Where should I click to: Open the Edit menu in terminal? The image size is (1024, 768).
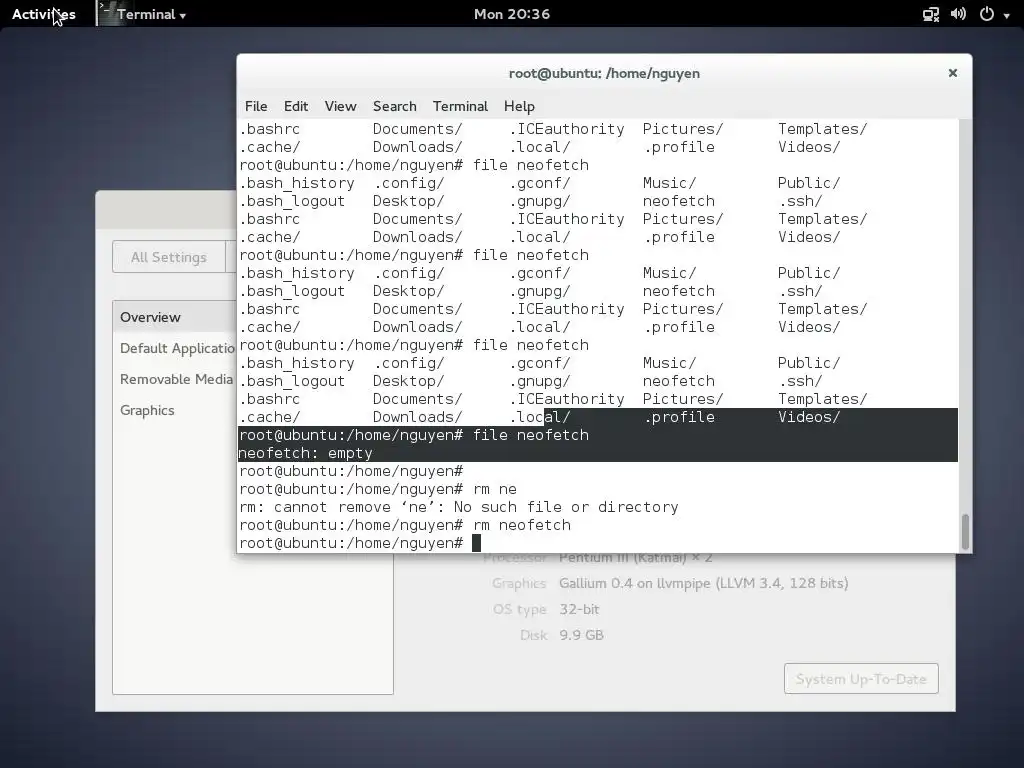coord(296,106)
